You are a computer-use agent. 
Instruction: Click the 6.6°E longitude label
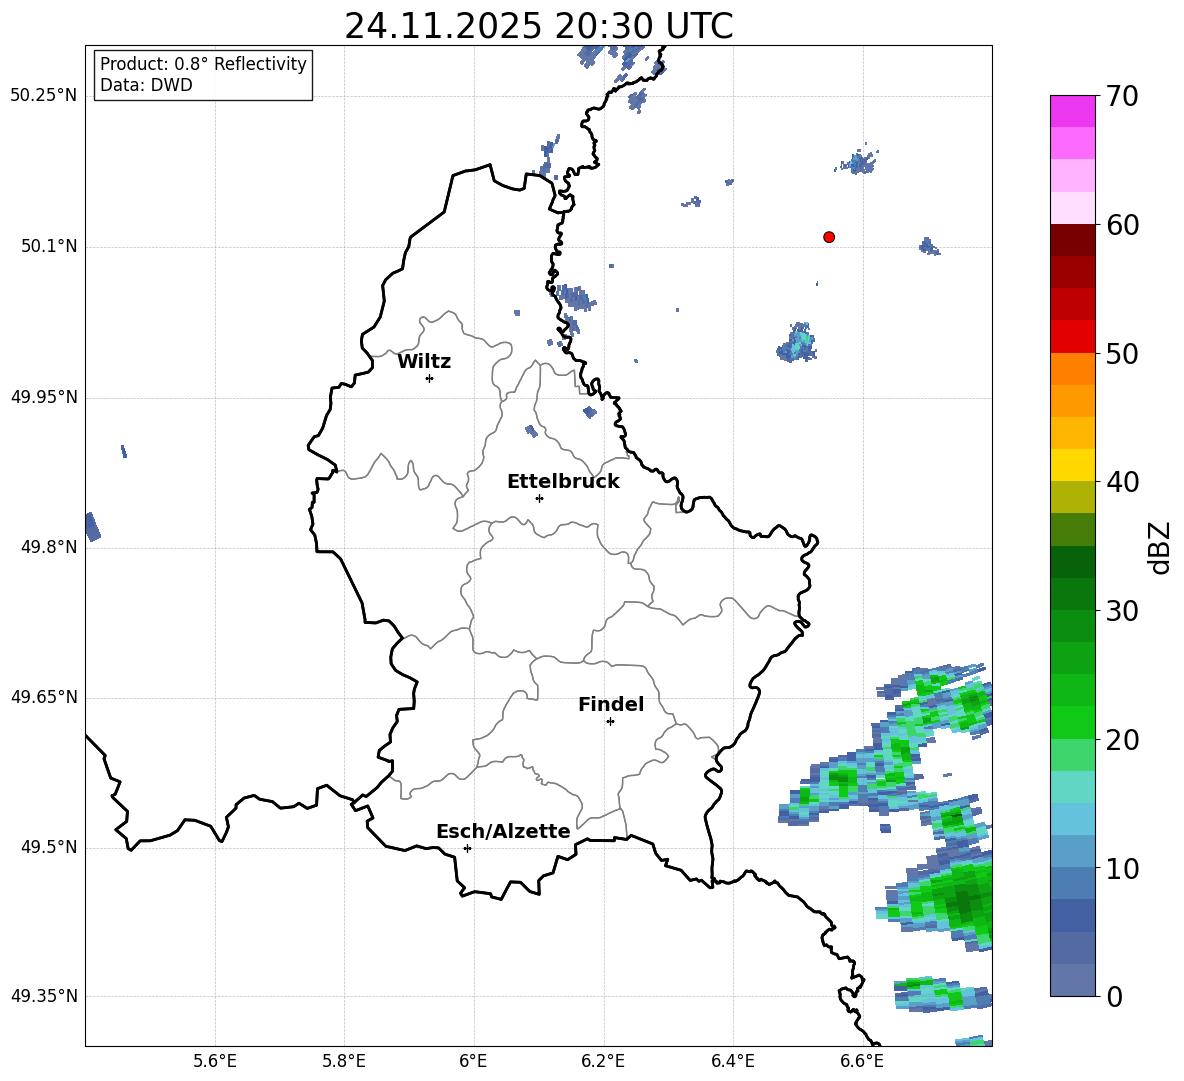click(862, 1062)
